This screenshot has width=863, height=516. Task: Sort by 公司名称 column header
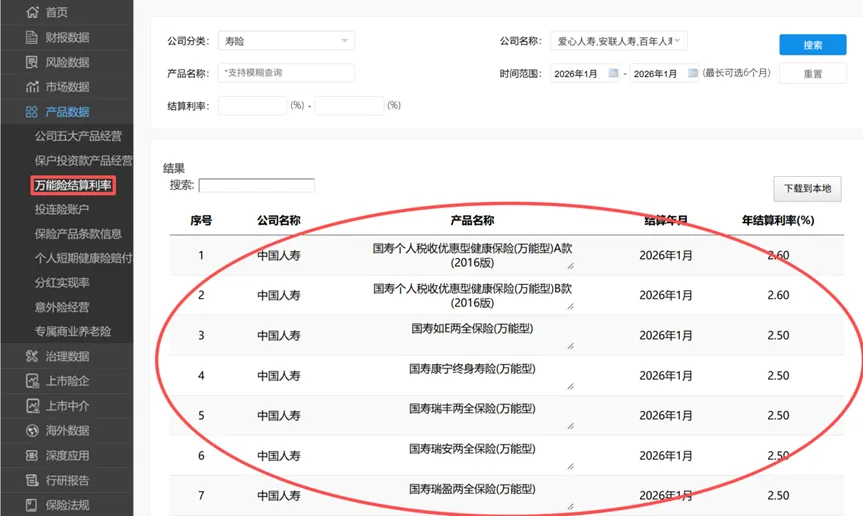point(278,221)
